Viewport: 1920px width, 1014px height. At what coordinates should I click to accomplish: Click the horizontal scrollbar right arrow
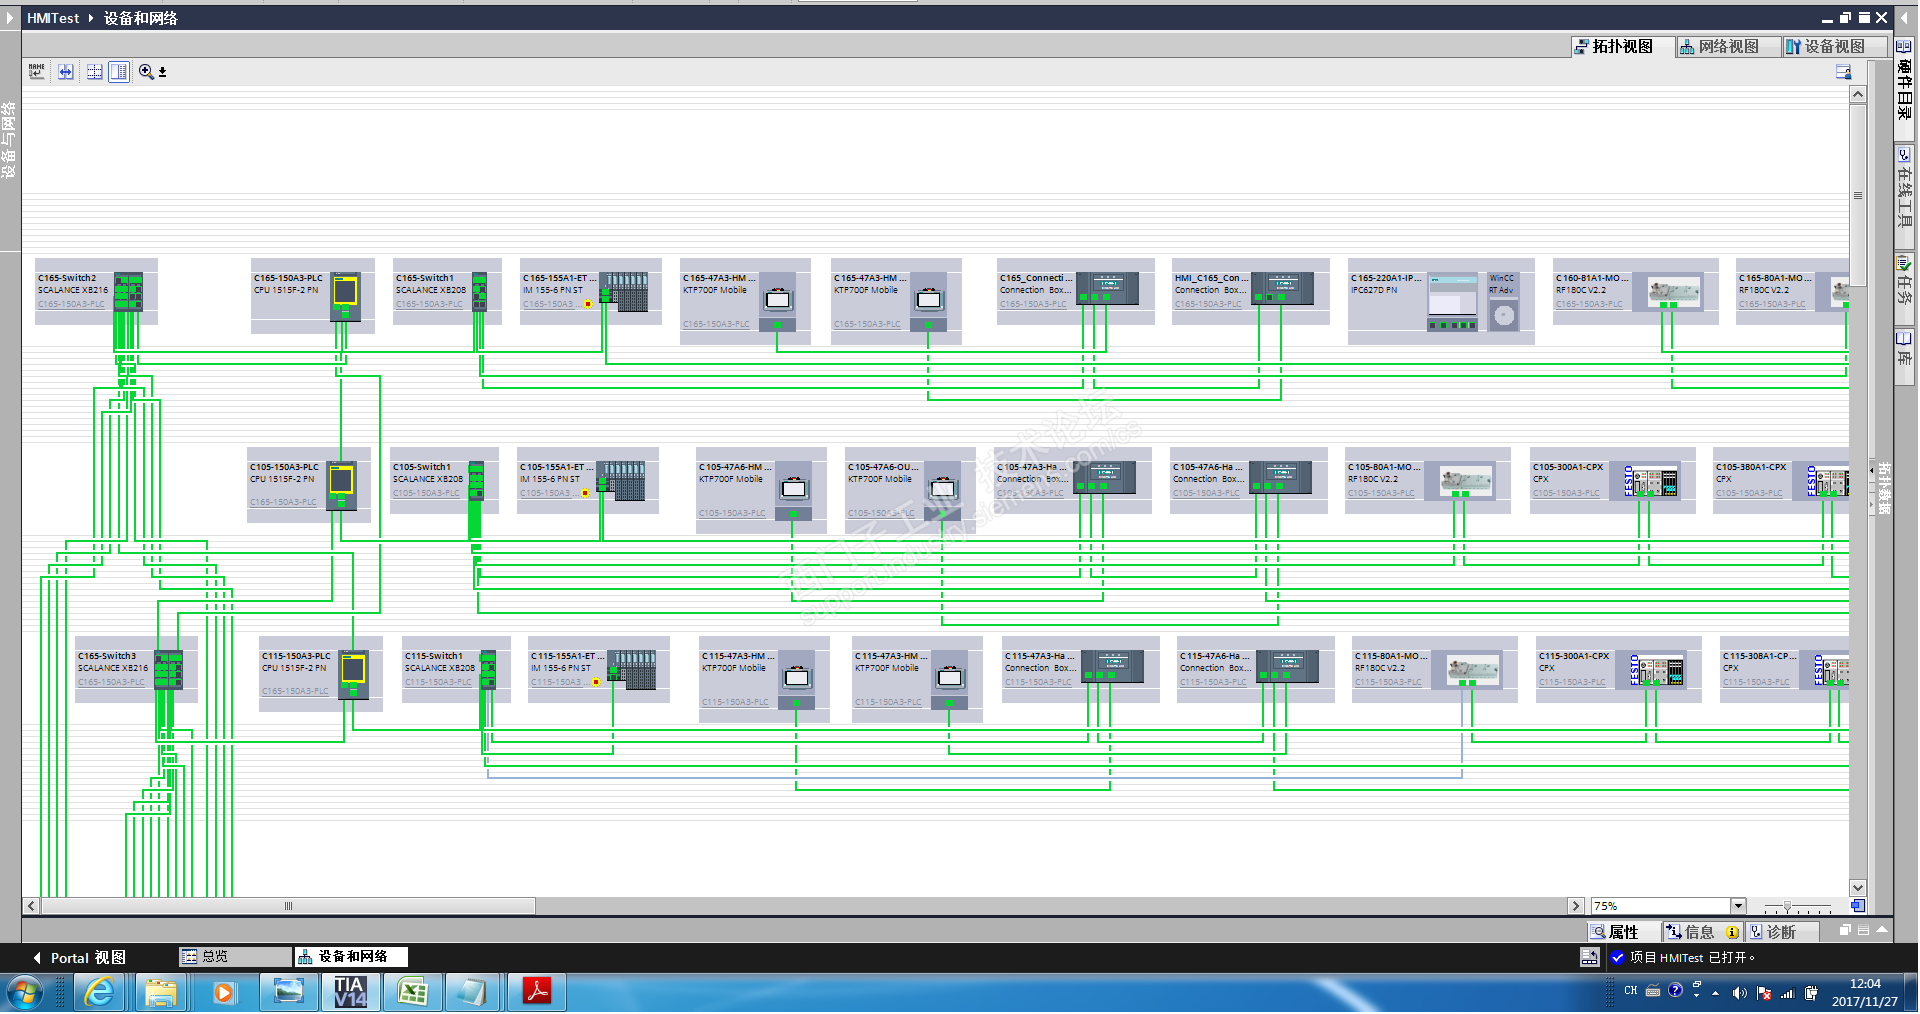(1576, 906)
